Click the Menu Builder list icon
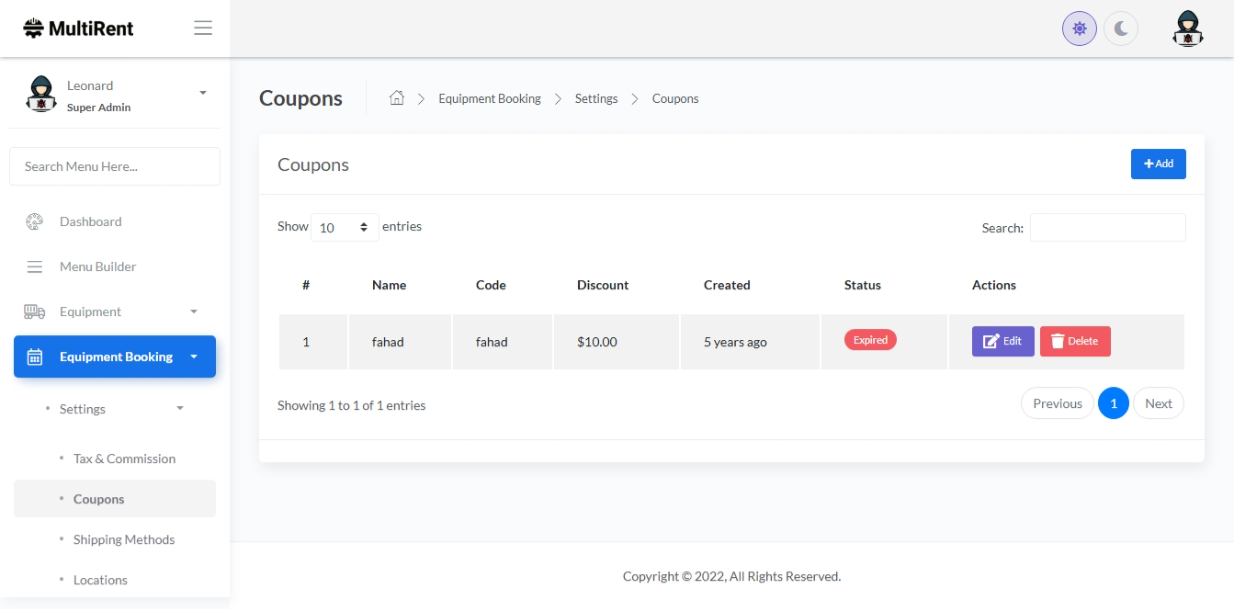Screen dimensions: 1234x609 click(x=34, y=267)
